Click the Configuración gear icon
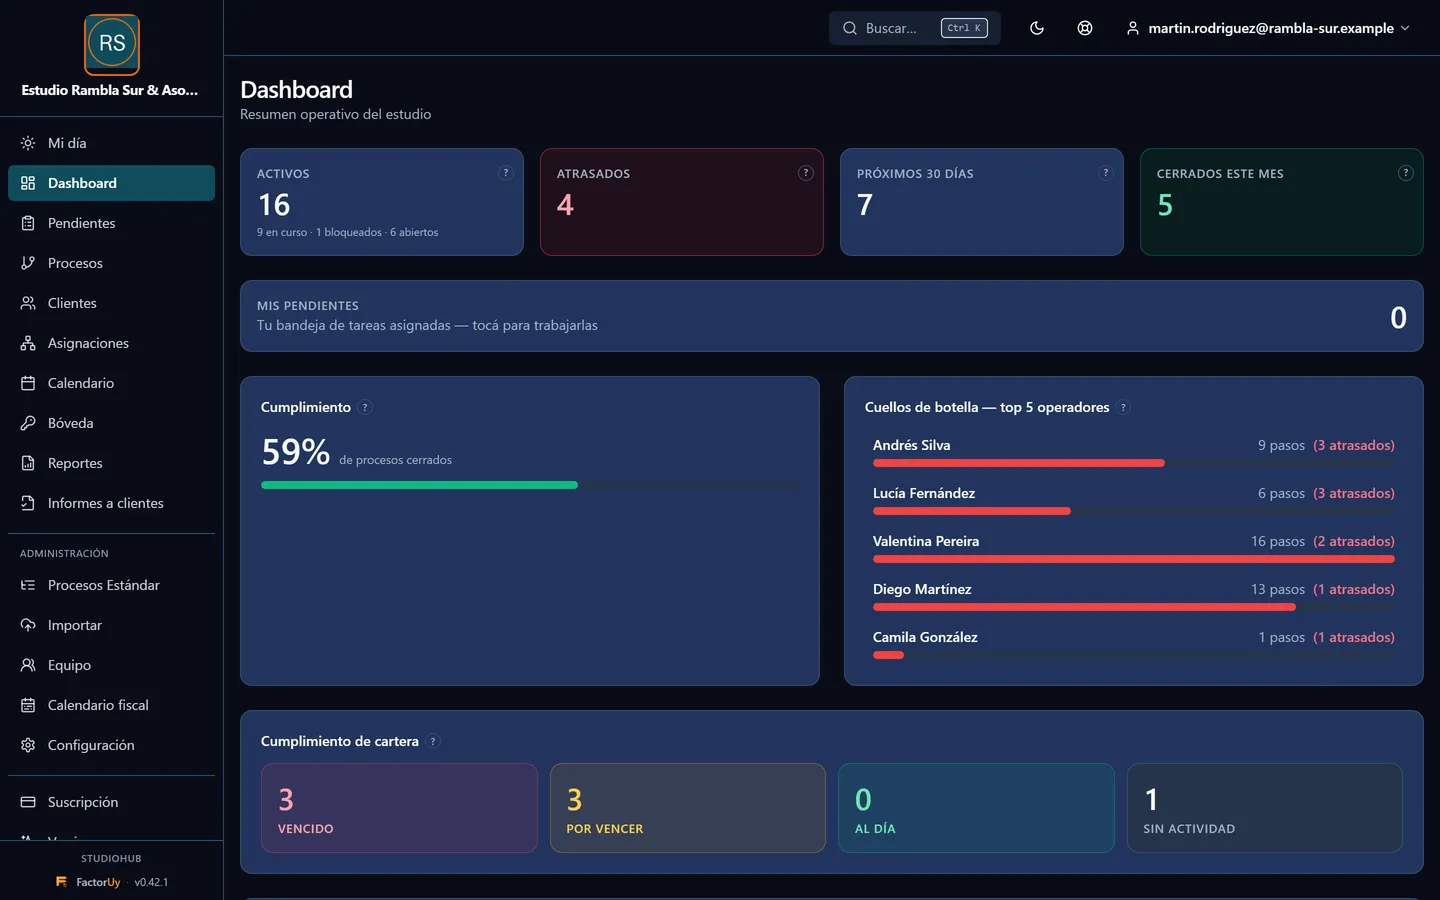1440x900 pixels. [x=28, y=745]
